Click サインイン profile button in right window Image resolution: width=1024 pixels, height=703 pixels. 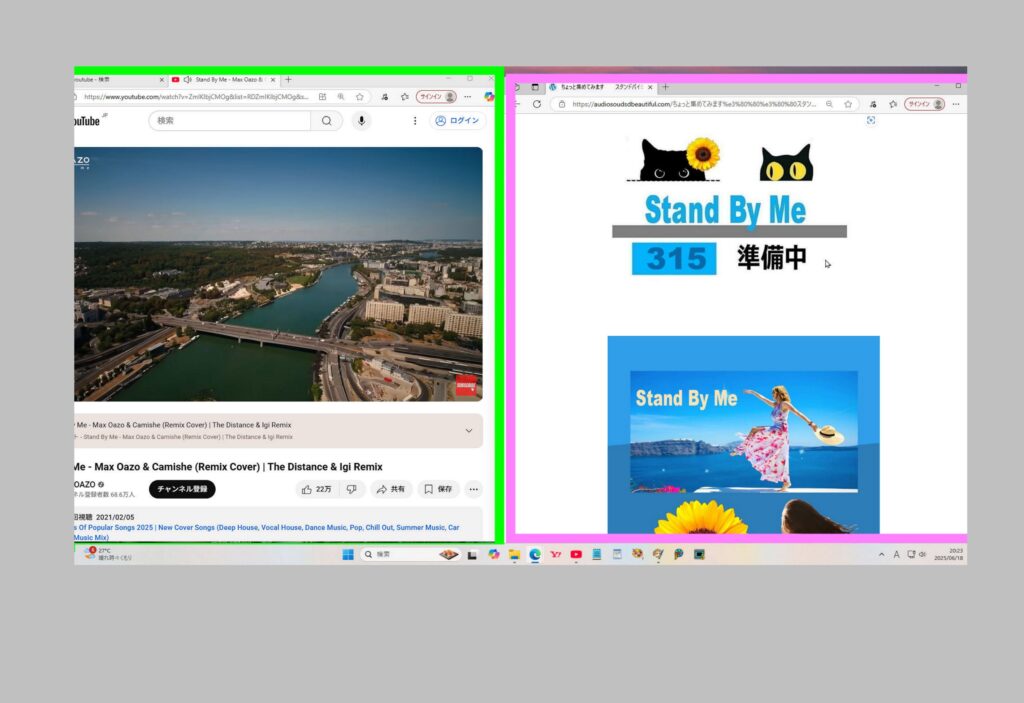925,104
